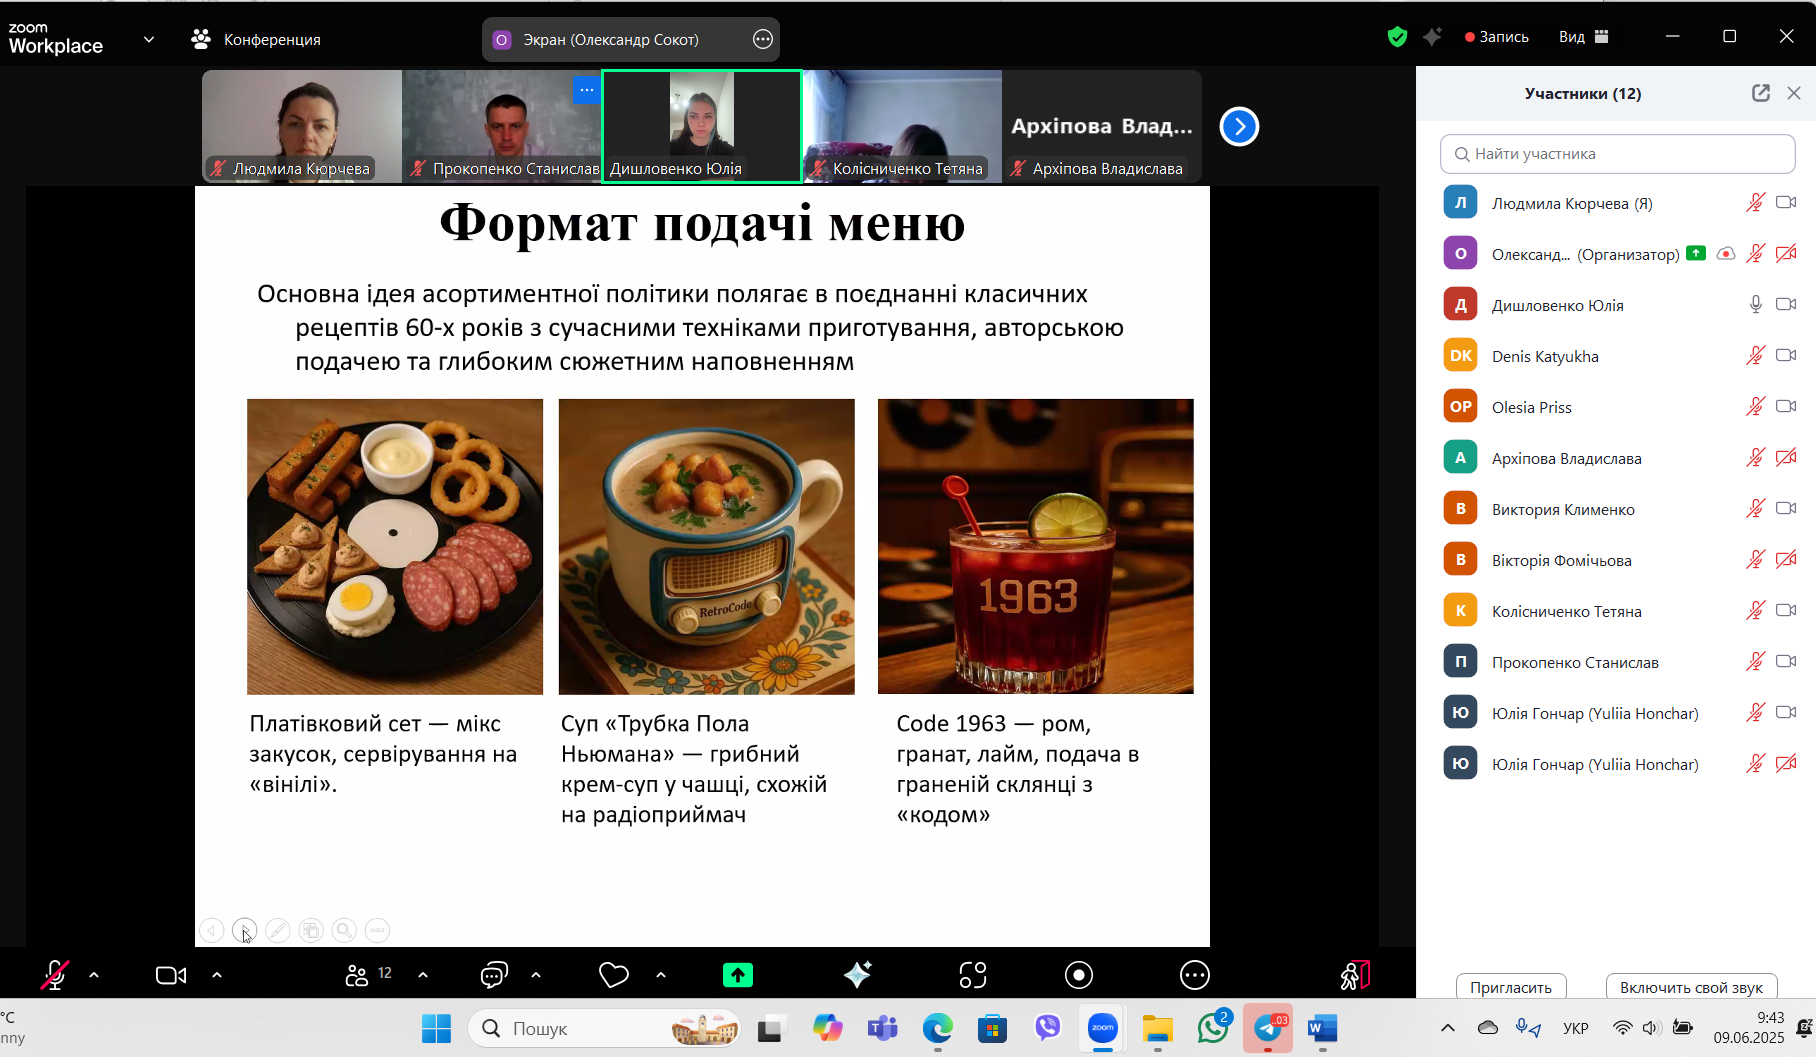Screen dimensions: 1816x1057
Task: Click the green Share Screen icon
Action: [737, 975]
